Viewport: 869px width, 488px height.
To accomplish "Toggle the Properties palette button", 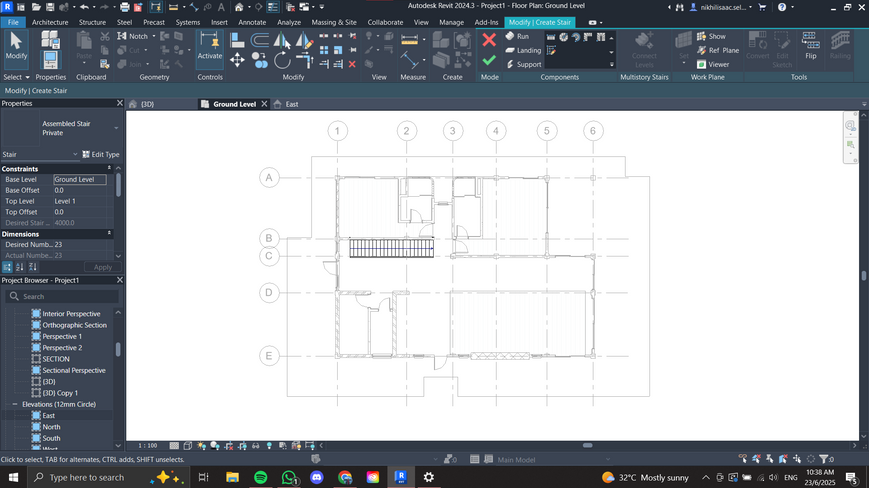I will 50,60.
